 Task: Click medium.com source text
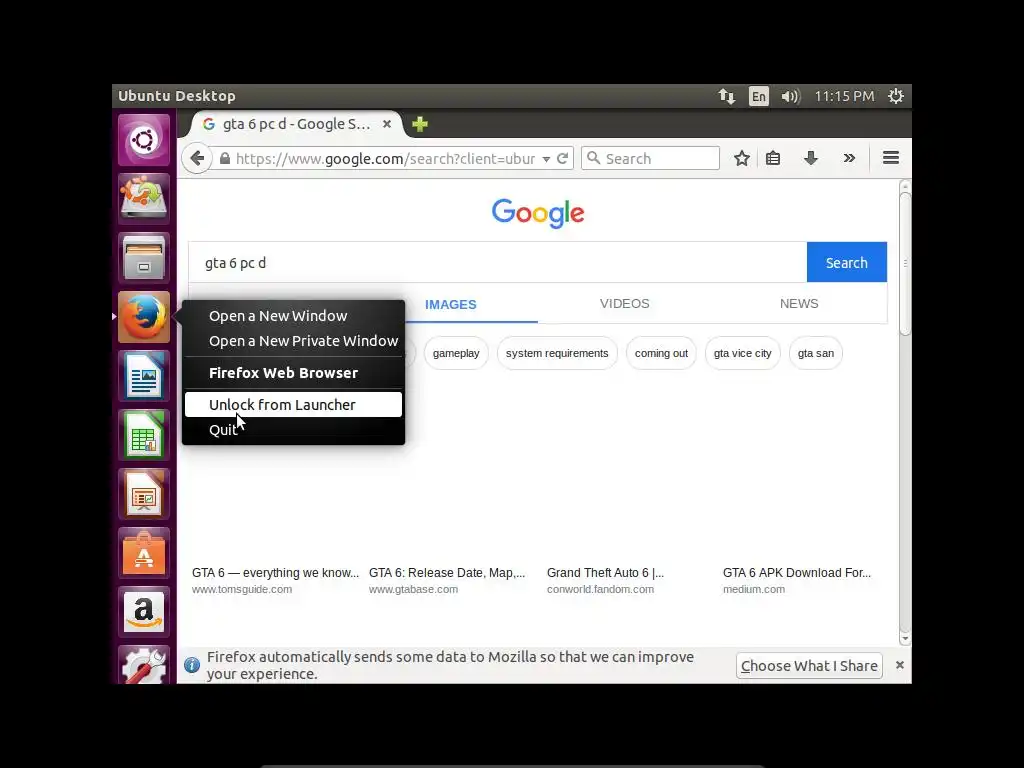coord(754,589)
